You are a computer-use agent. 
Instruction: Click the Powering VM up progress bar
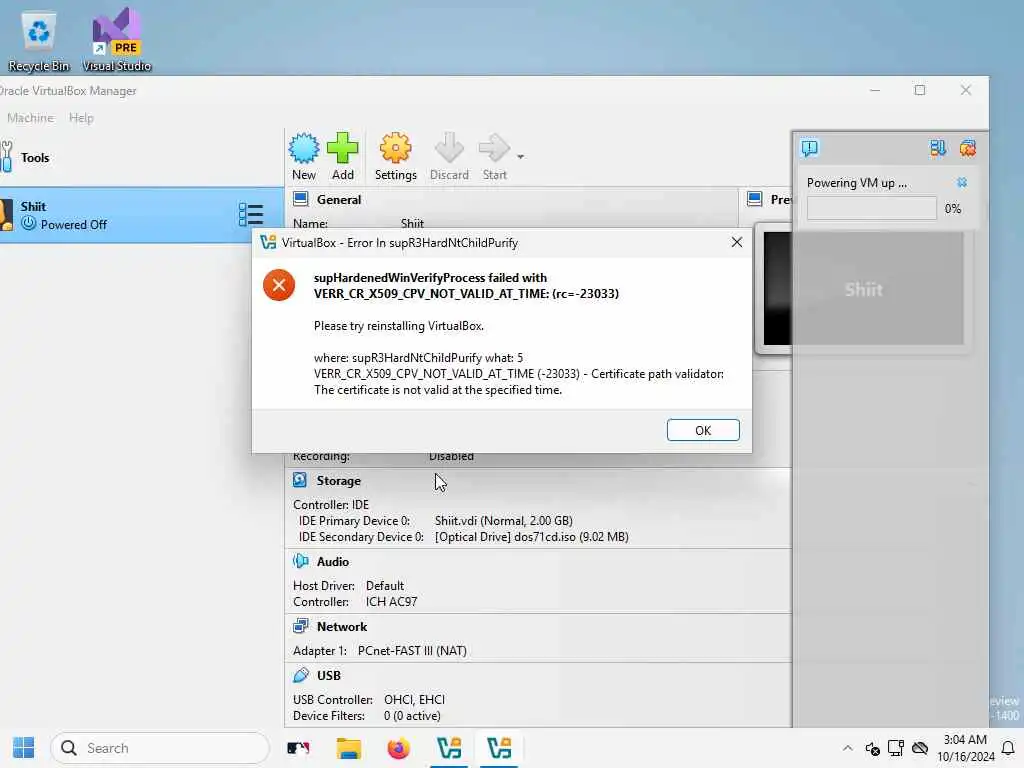(x=871, y=208)
